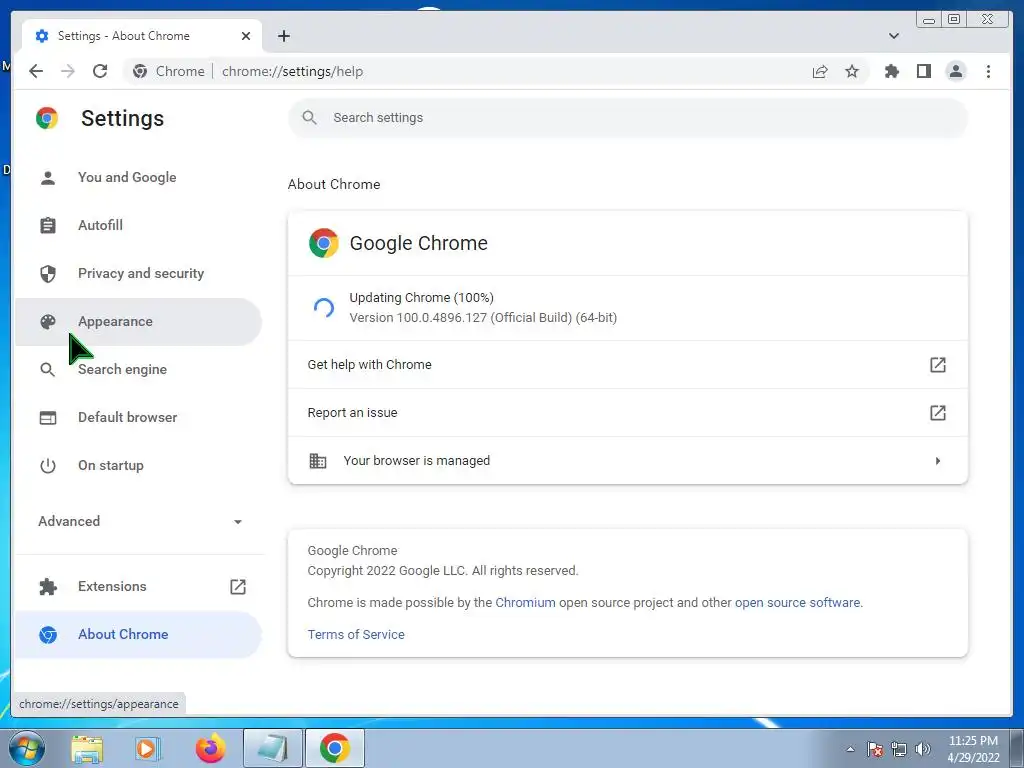Image resolution: width=1024 pixels, height=768 pixels.
Task: Expand the Advanced settings section
Action: 139,521
